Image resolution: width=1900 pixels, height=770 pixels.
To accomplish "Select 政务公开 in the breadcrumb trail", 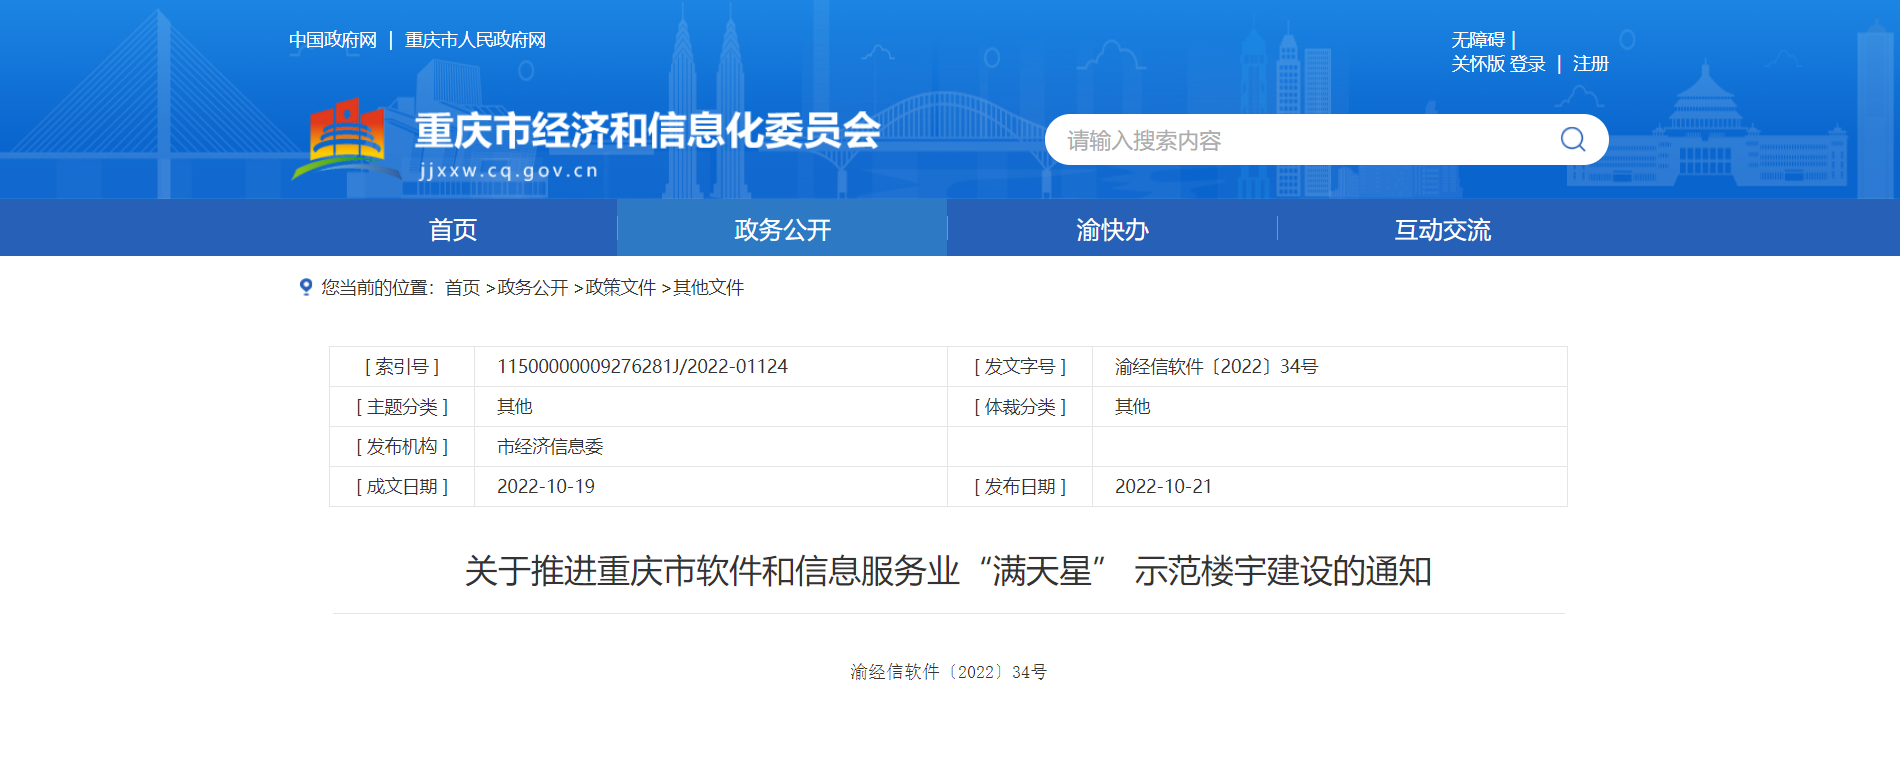I will [x=532, y=288].
